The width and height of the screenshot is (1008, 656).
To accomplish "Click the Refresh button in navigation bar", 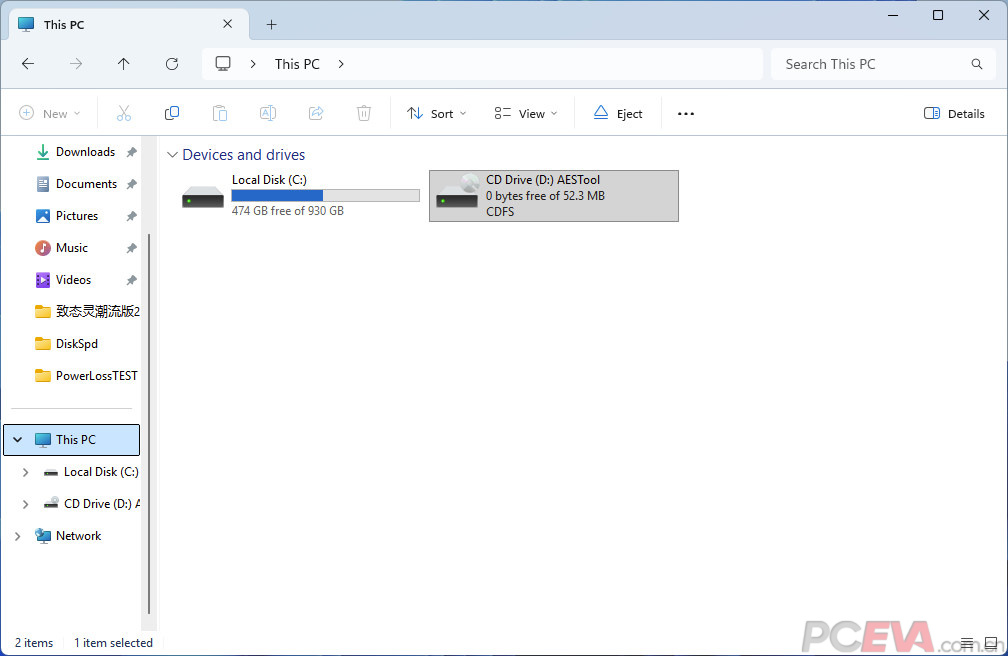I will pyautogui.click(x=172, y=64).
